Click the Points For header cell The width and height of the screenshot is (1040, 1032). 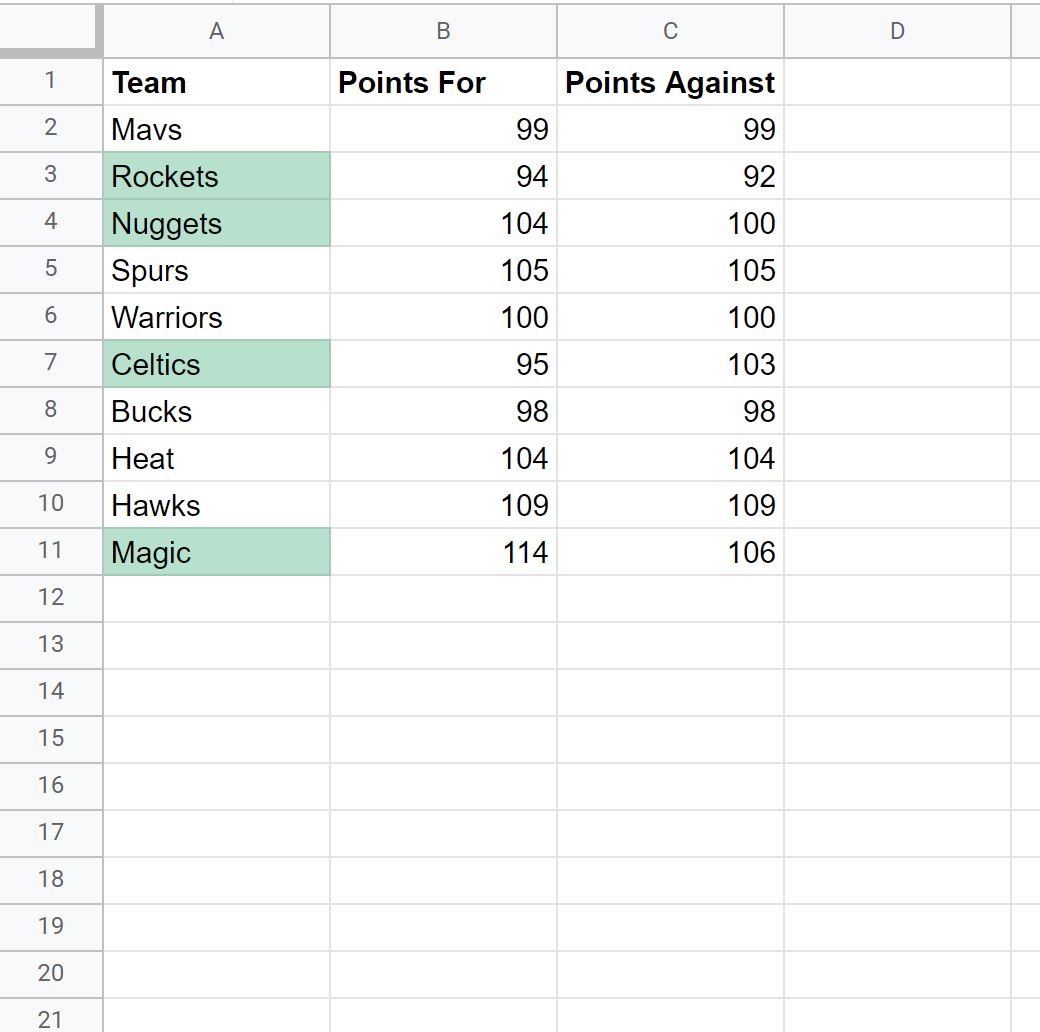443,82
